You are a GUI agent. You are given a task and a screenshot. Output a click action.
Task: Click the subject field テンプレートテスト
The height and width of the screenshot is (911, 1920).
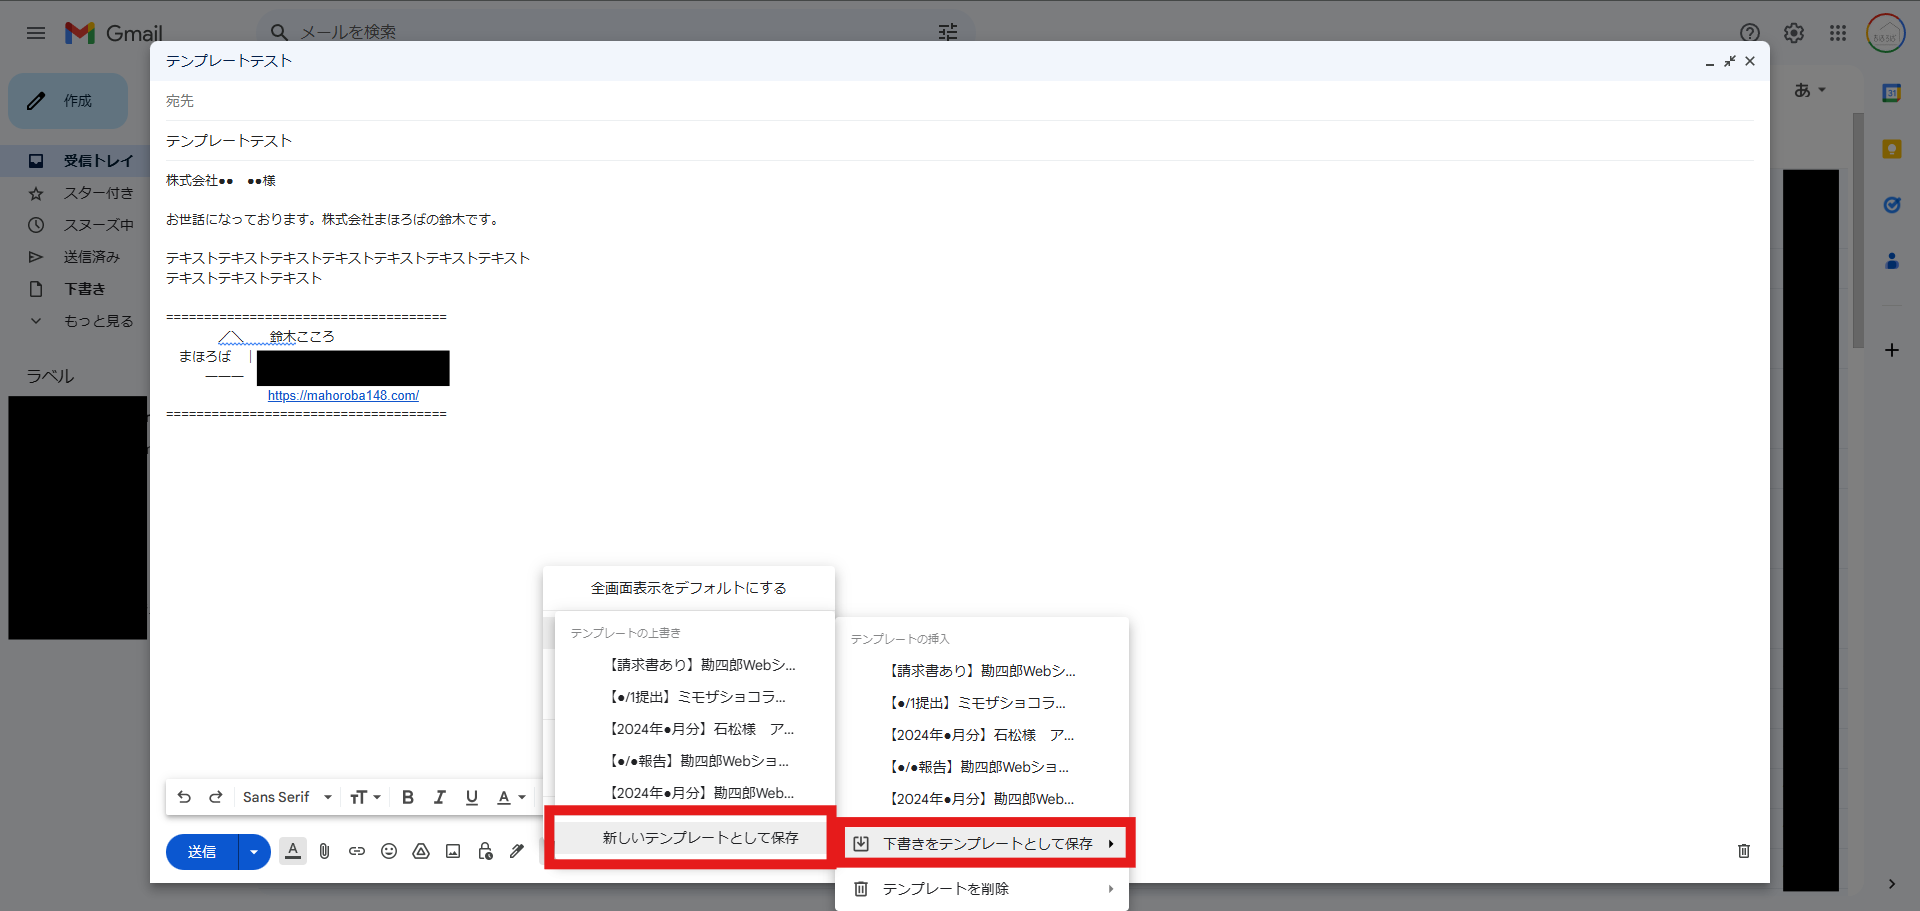pyautogui.click(x=960, y=141)
